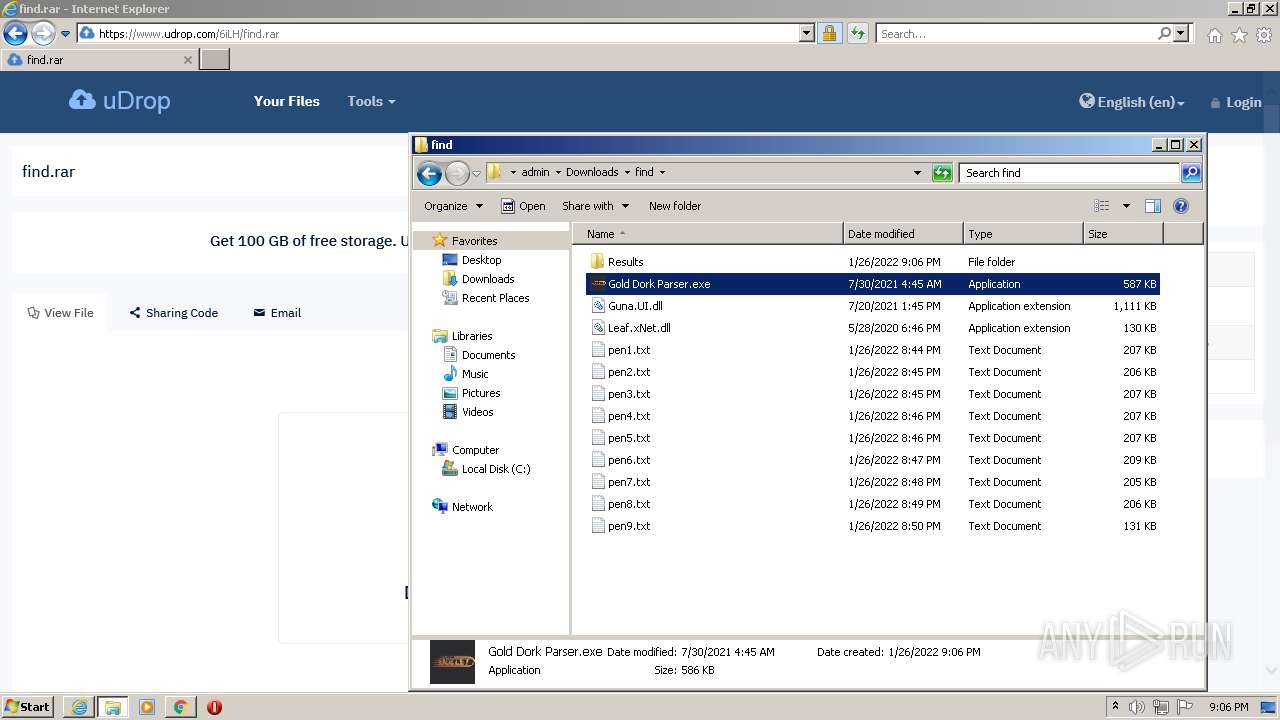The height and width of the screenshot is (720, 1280).
Task: Click the Explorer Back arrow in find window
Action: (x=429, y=174)
